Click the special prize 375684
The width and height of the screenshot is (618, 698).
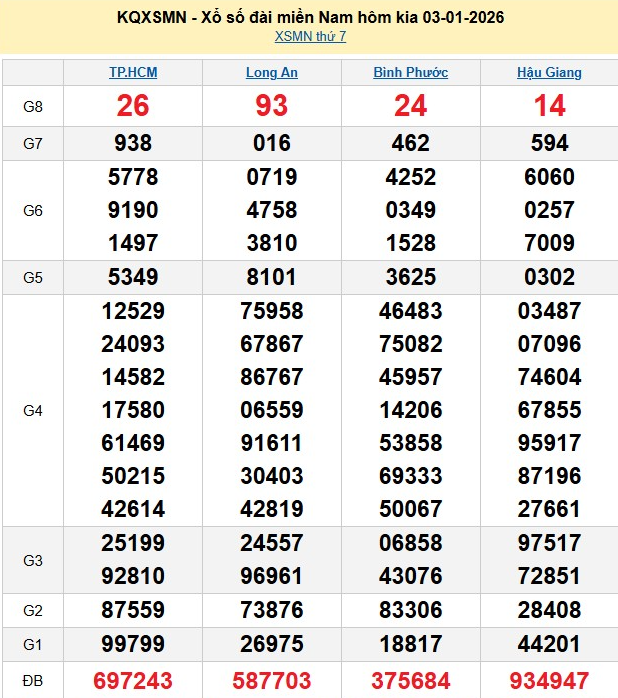pos(410,680)
